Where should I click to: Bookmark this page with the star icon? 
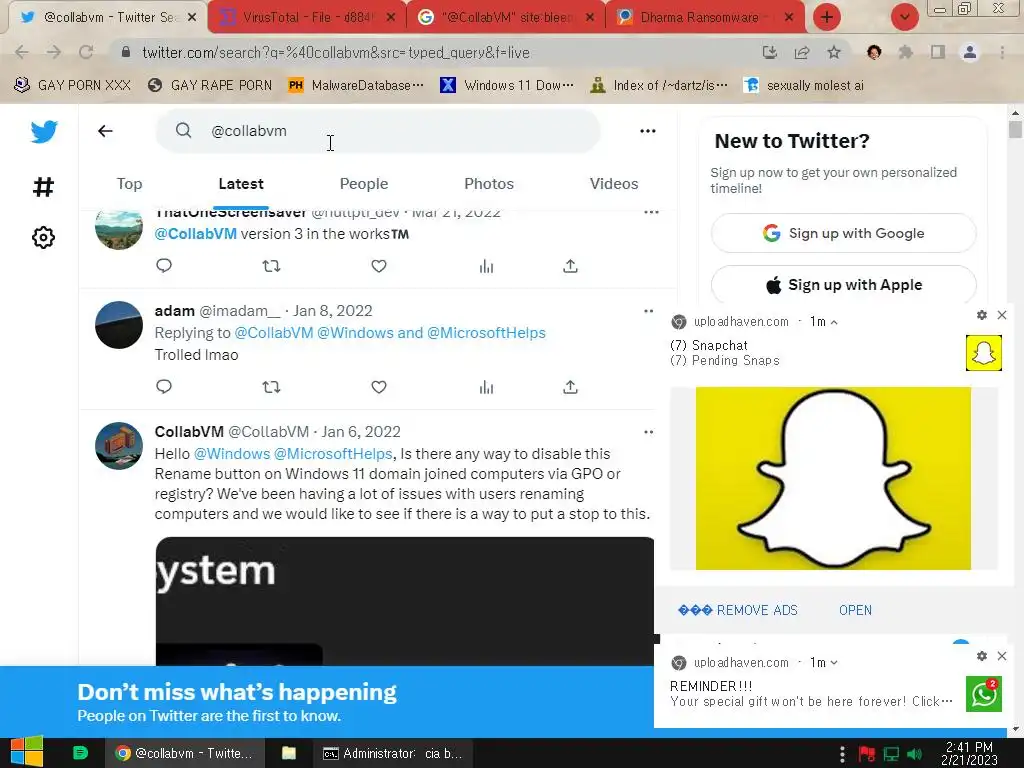(834, 52)
